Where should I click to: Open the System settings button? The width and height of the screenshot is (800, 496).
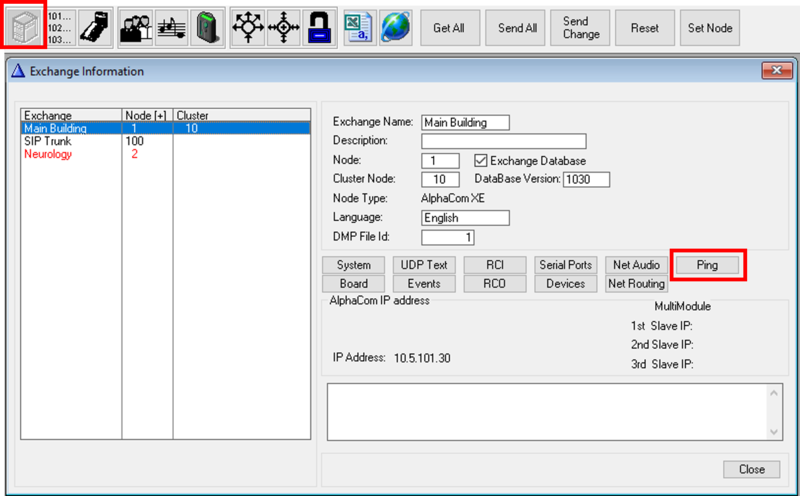click(x=354, y=265)
